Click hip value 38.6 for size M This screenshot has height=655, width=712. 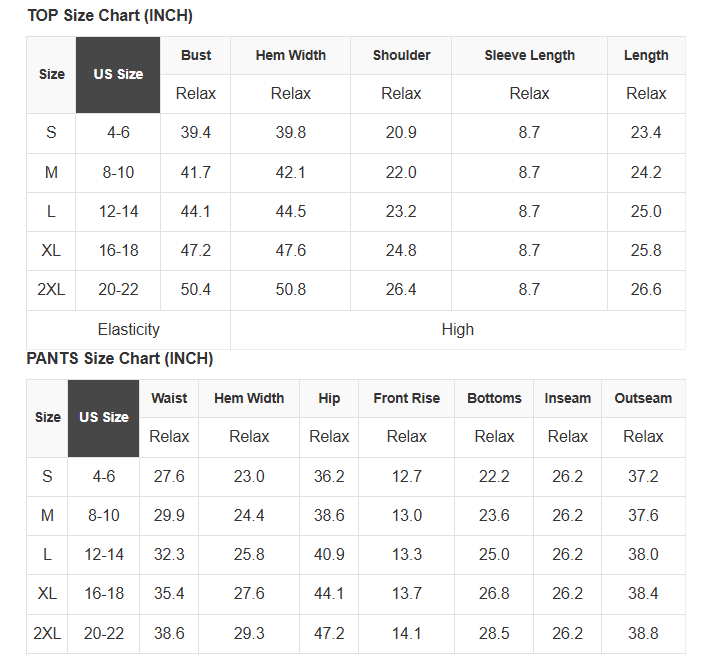pos(329,515)
